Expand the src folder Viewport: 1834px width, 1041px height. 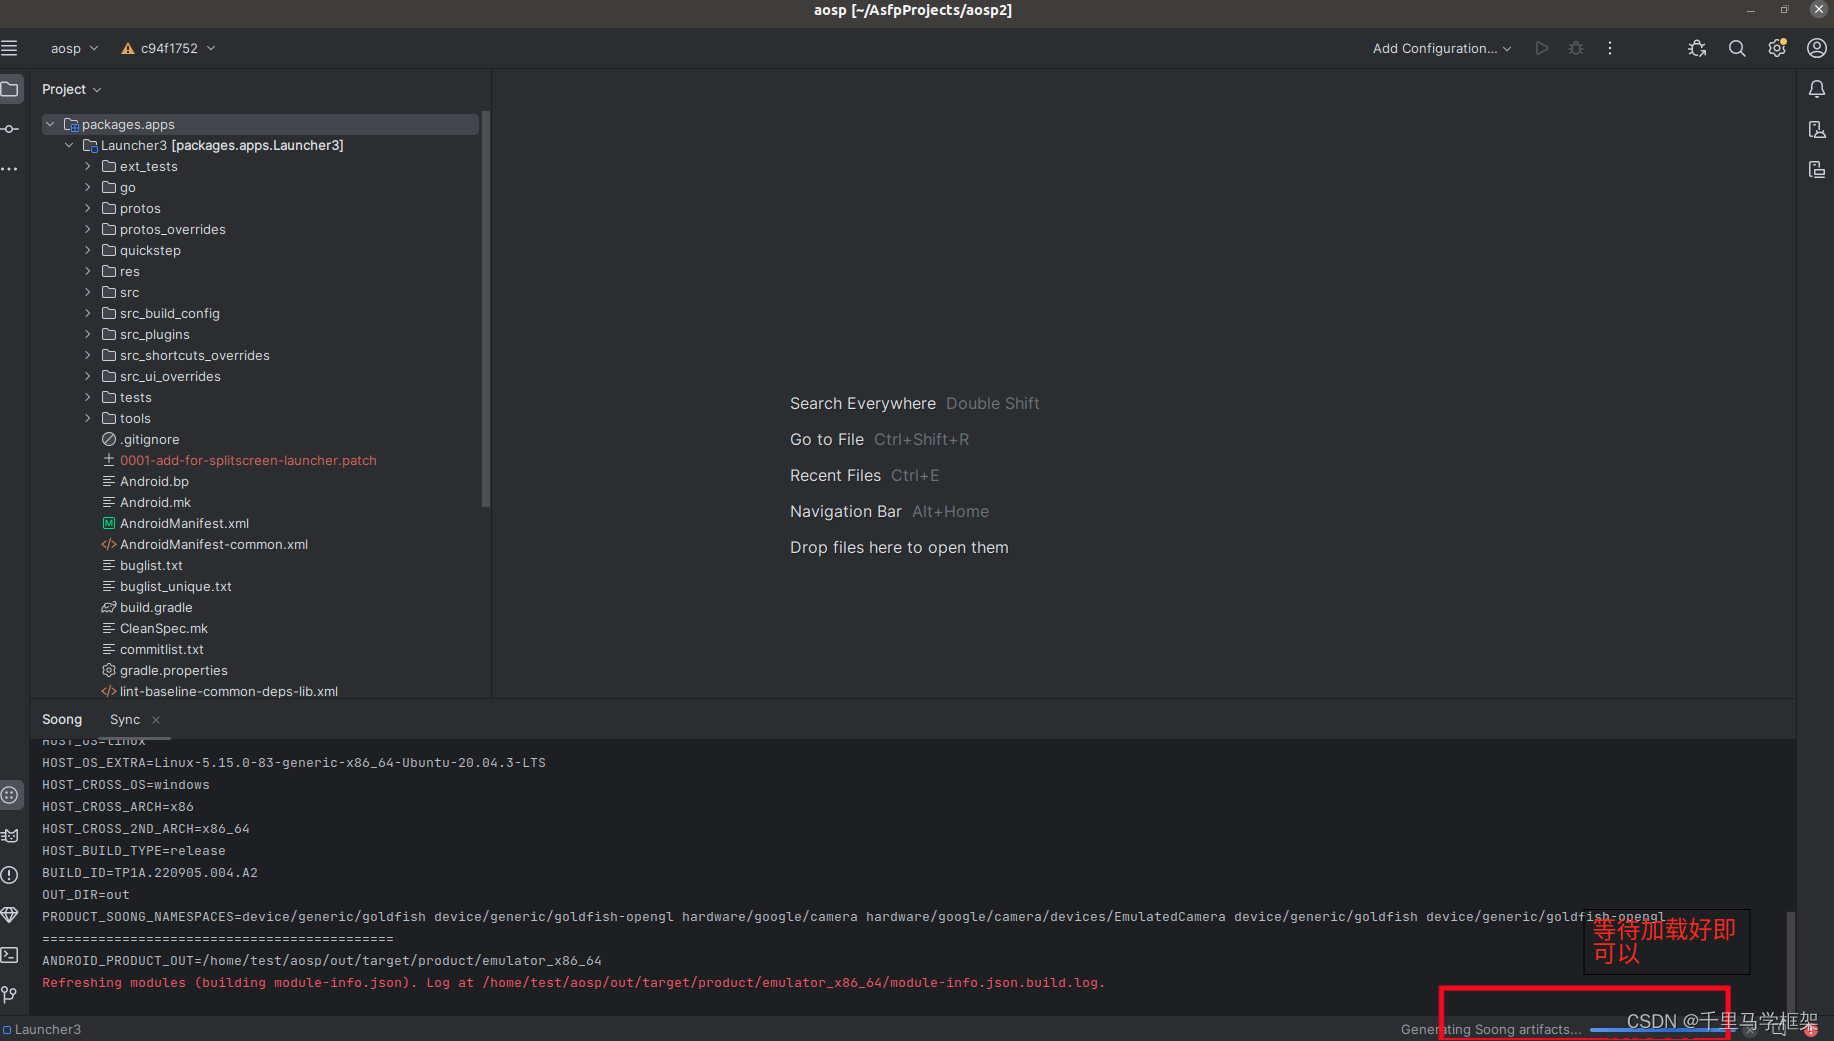[88, 292]
